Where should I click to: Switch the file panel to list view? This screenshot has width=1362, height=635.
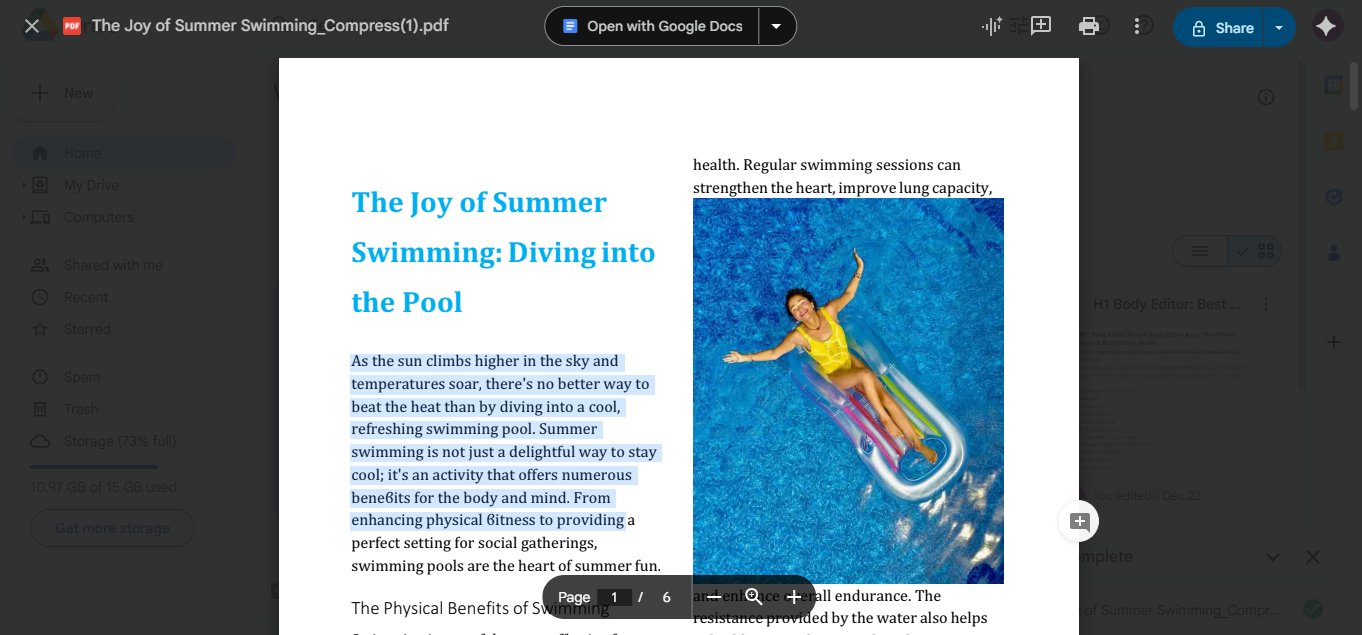pos(1198,251)
